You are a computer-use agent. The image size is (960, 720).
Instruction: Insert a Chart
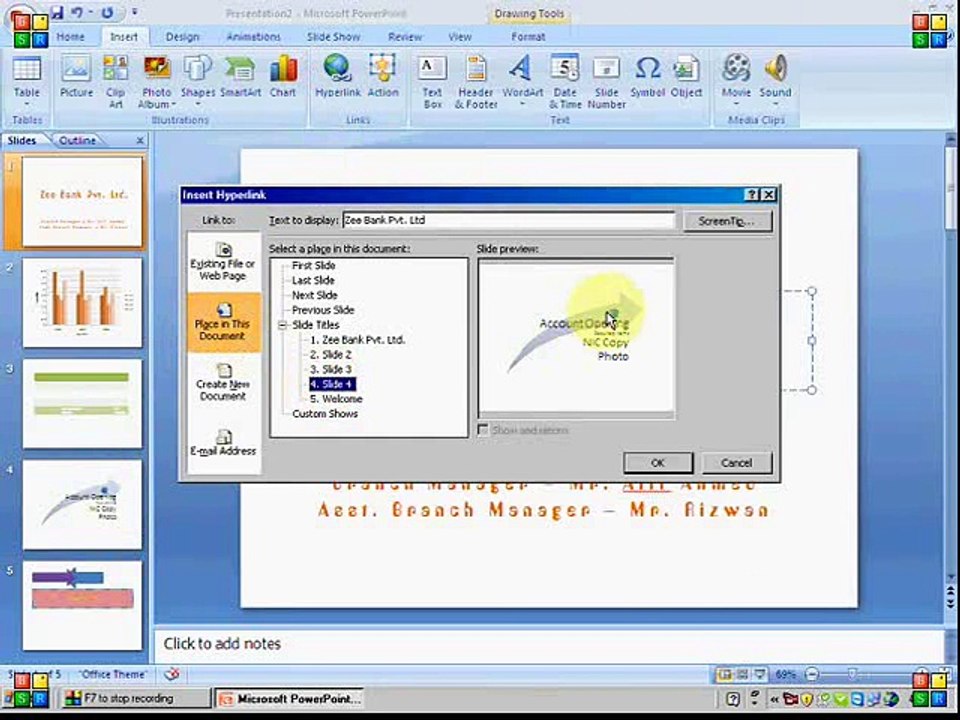pos(283,77)
